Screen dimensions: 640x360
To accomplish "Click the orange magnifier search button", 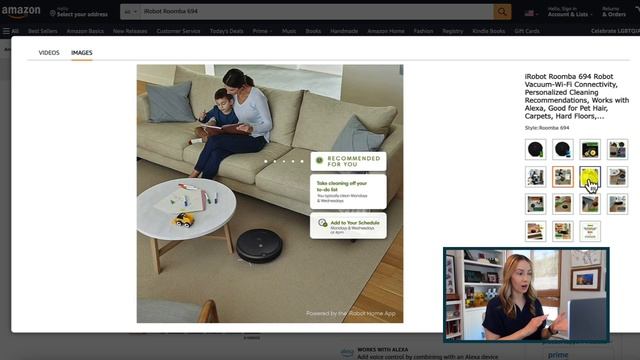I will coord(502,12).
